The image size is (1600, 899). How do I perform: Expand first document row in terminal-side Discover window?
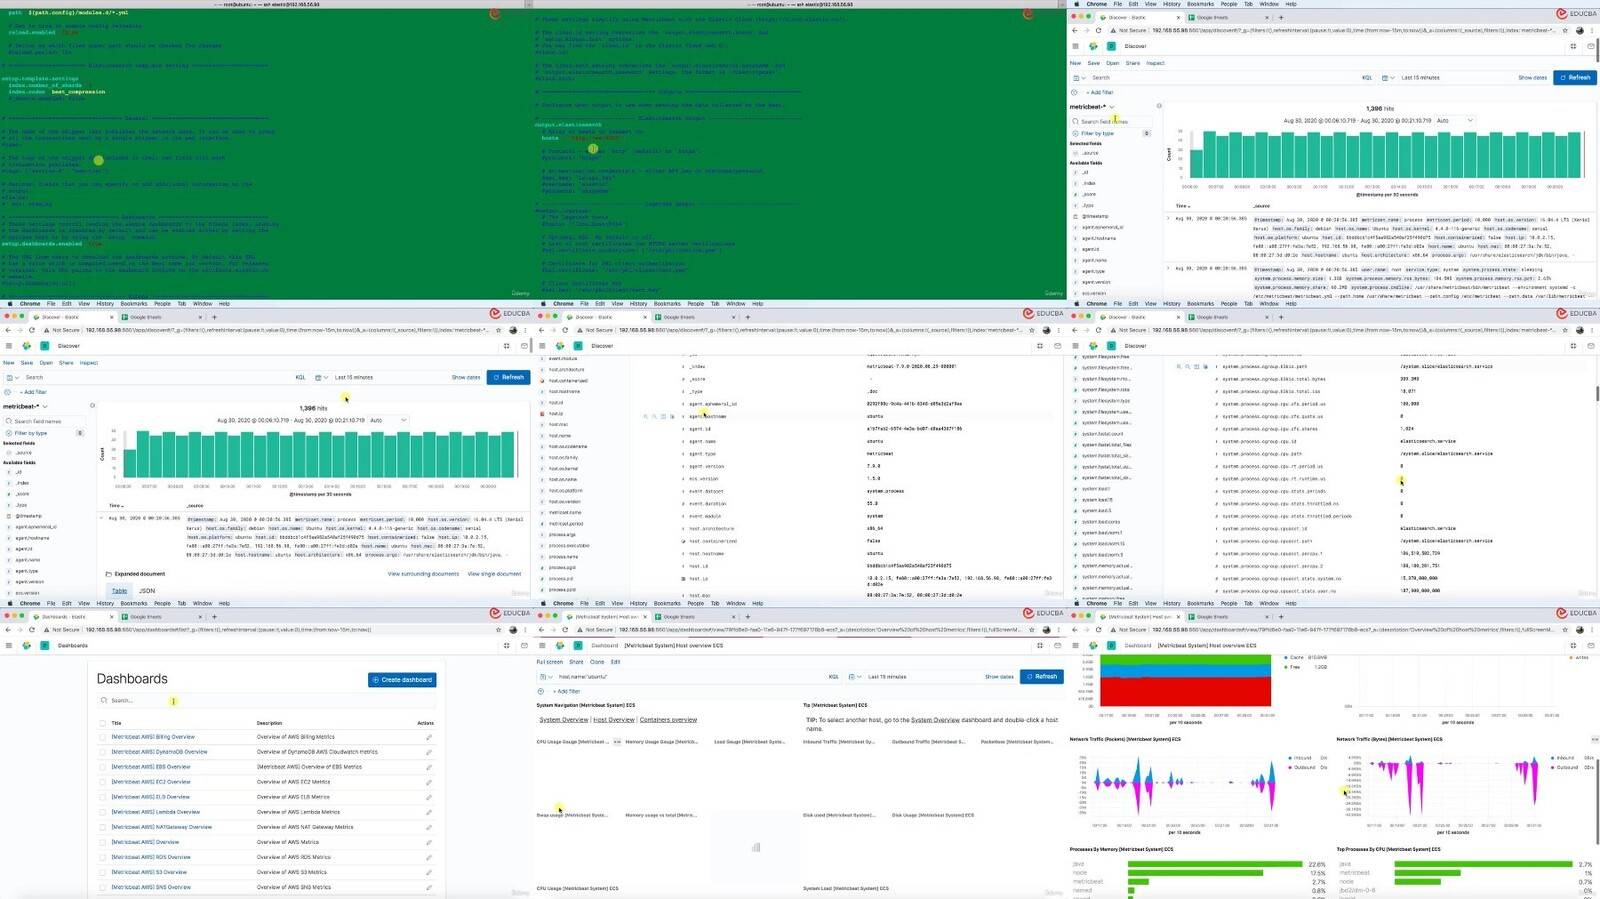(x=1168, y=218)
